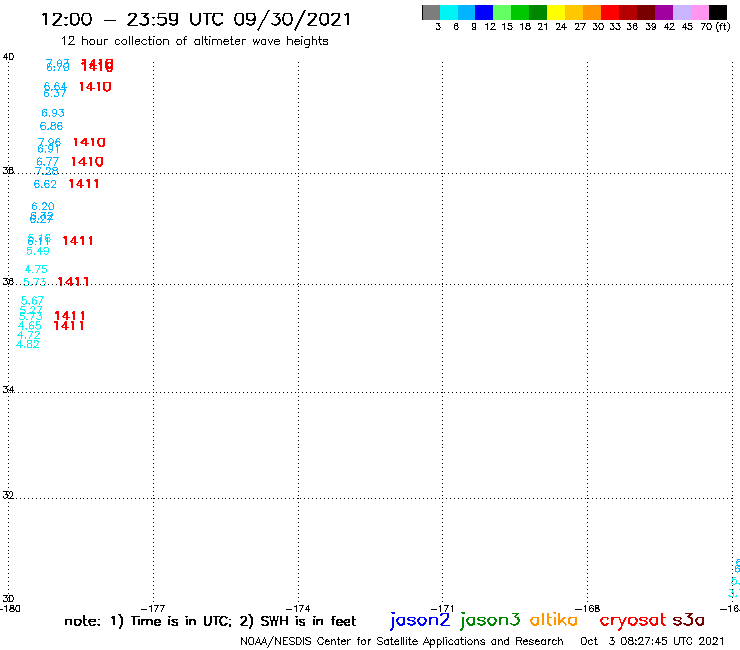The image size is (740, 650).
Task: Click the longitude axis label -180
Action: coord(10,608)
